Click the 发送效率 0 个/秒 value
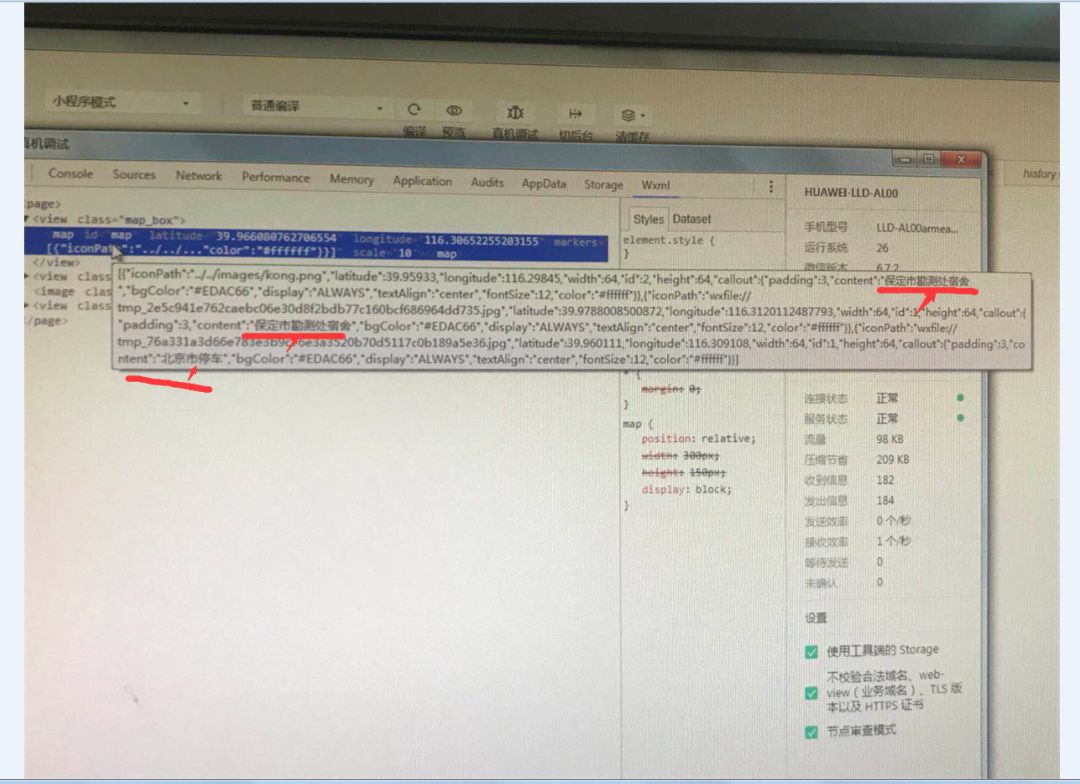This screenshot has width=1080, height=784. [893, 521]
